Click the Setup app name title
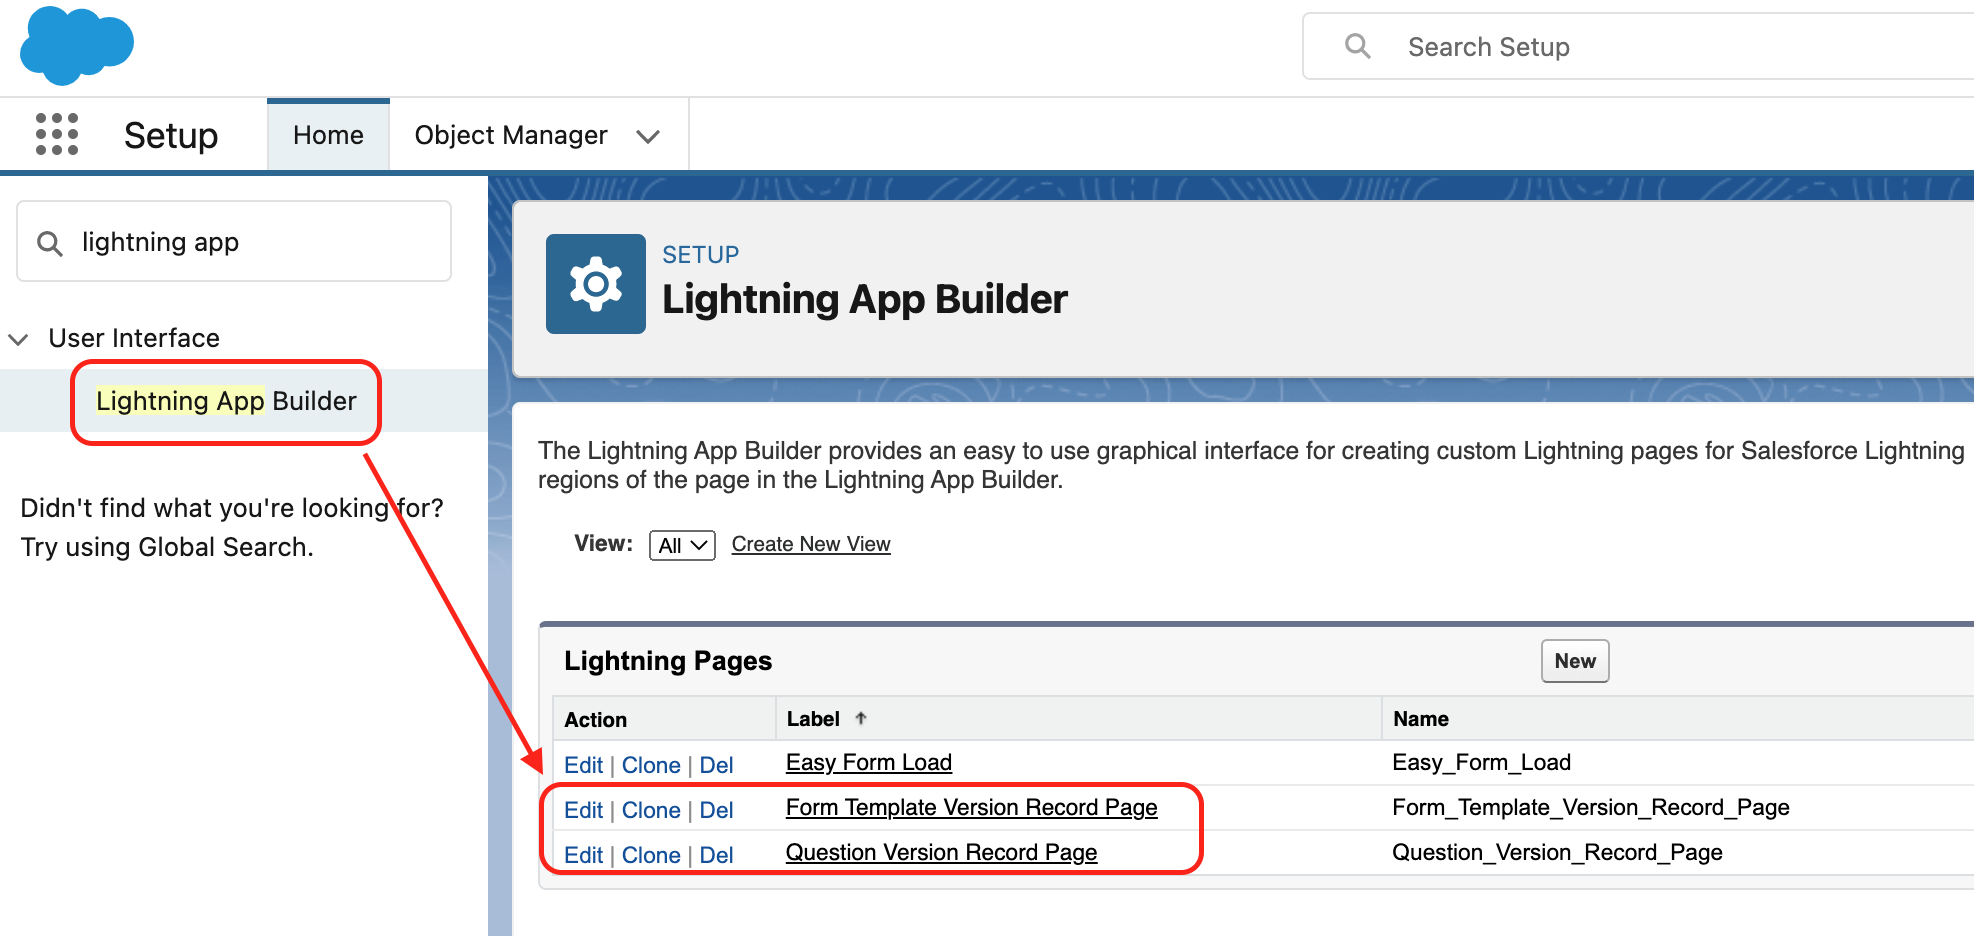The width and height of the screenshot is (1974, 936). (x=171, y=135)
